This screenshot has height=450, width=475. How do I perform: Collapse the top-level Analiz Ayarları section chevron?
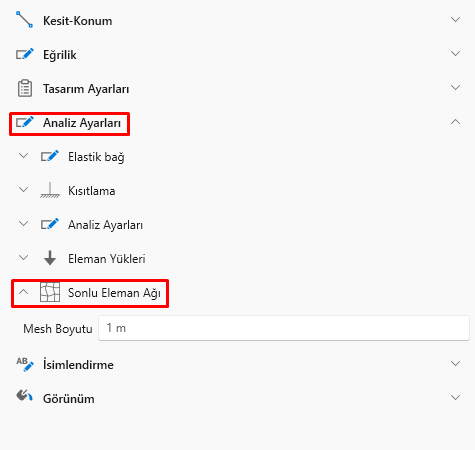[x=455, y=122]
